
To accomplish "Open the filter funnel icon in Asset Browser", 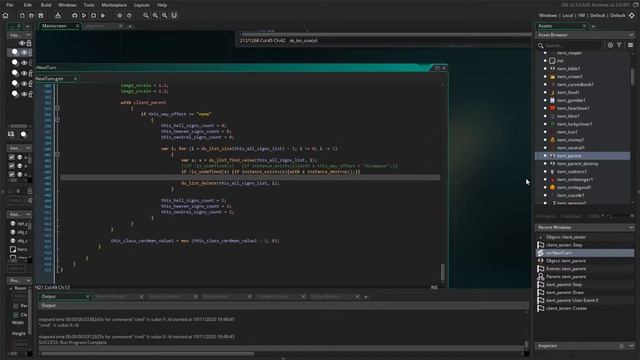I will [x=620, y=45].
